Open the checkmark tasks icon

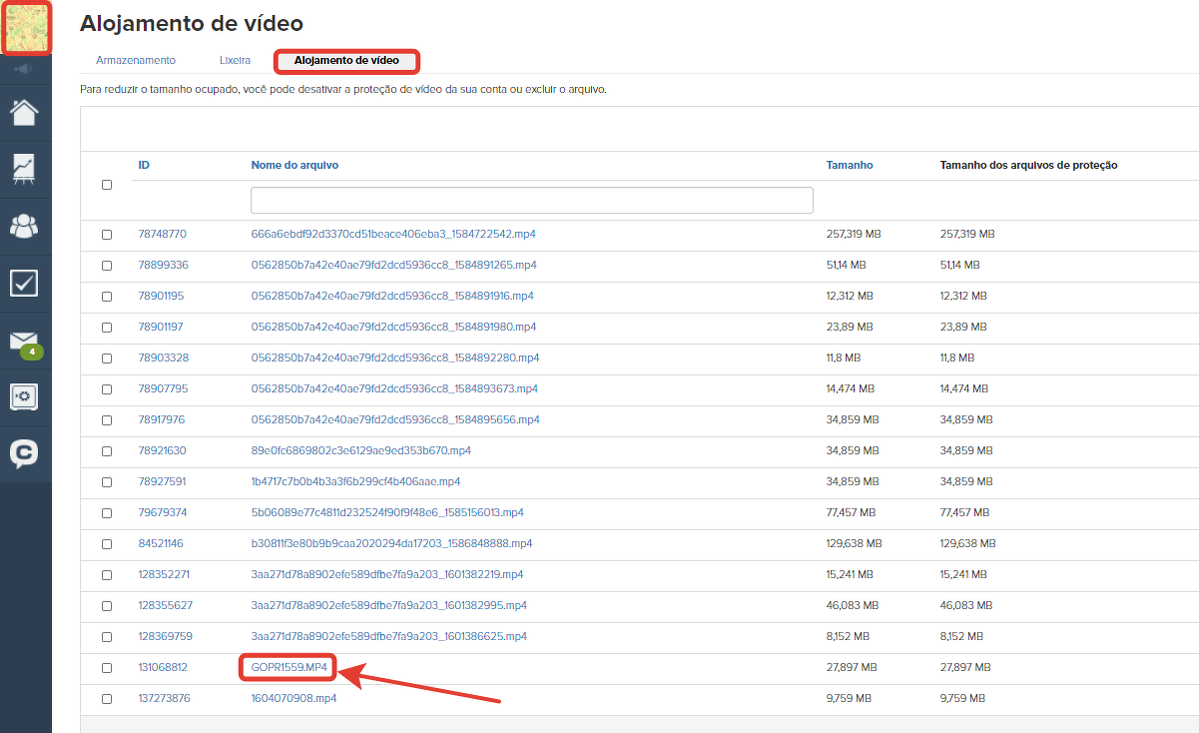(x=25, y=283)
